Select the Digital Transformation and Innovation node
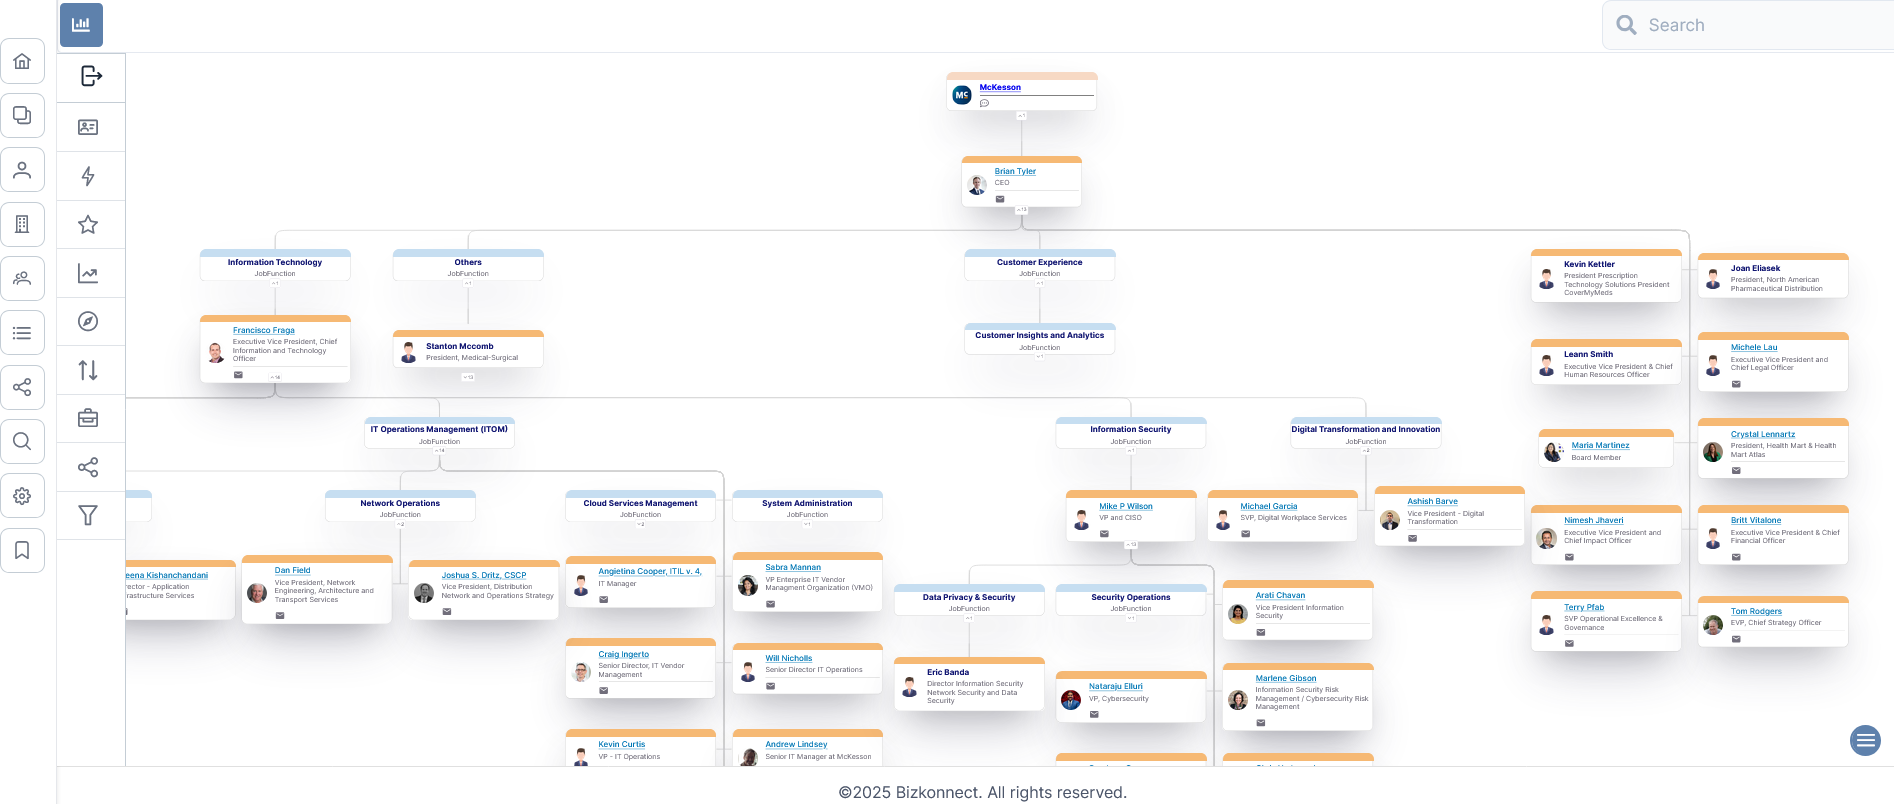The width and height of the screenshot is (1895, 804). [x=1365, y=433]
